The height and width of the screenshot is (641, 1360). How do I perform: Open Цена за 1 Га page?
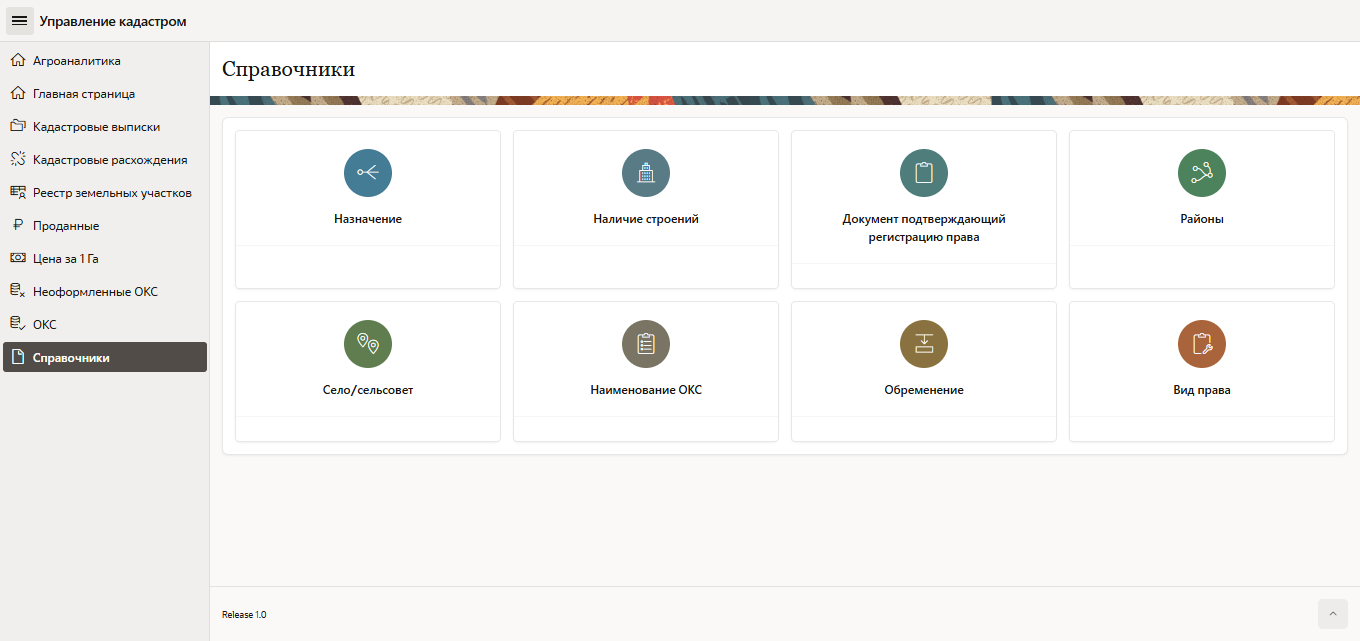point(65,259)
